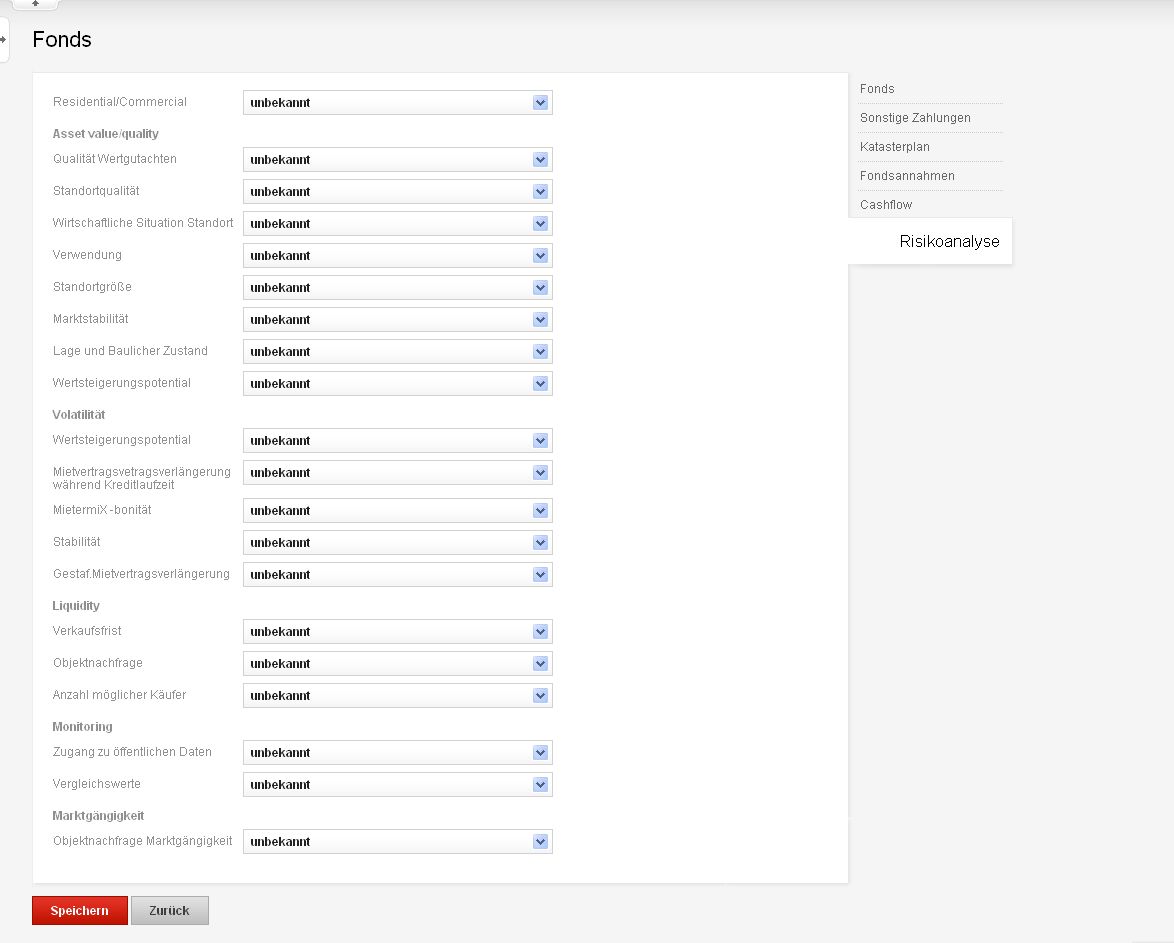Expand the Vergleichswerte dropdown

tap(398, 785)
